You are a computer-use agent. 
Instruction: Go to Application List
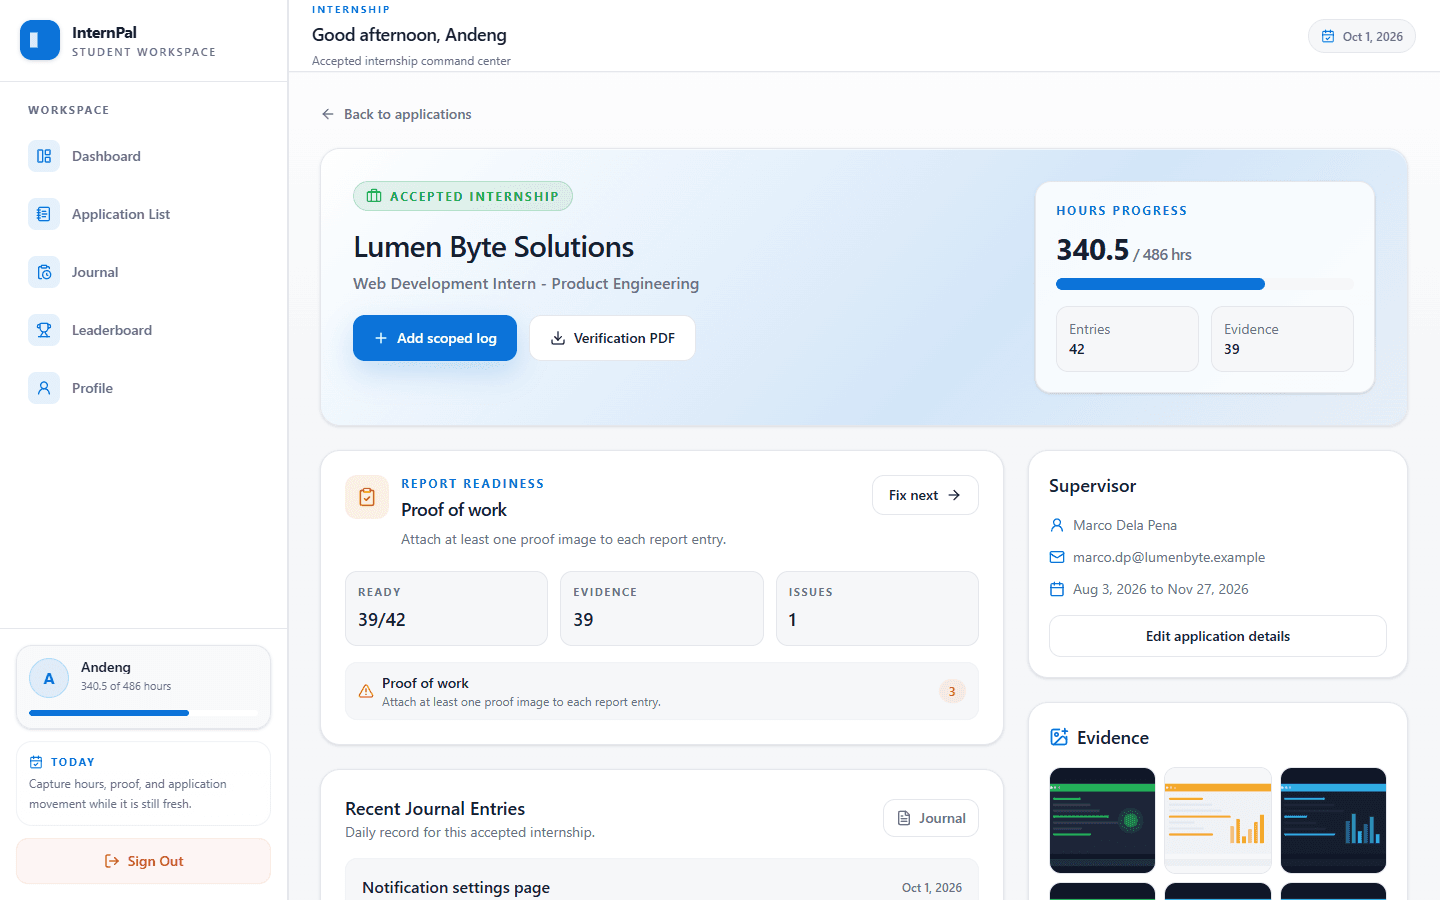[144, 214]
